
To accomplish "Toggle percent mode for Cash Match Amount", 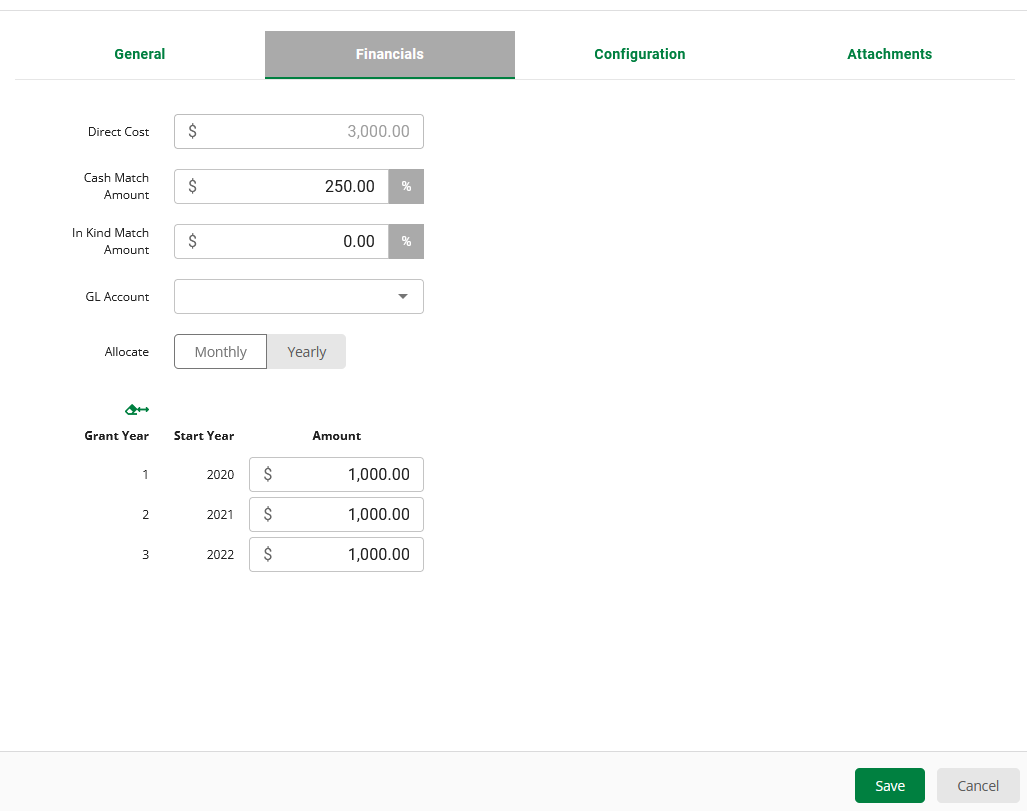I will pyautogui.click(x=406, y=187).
